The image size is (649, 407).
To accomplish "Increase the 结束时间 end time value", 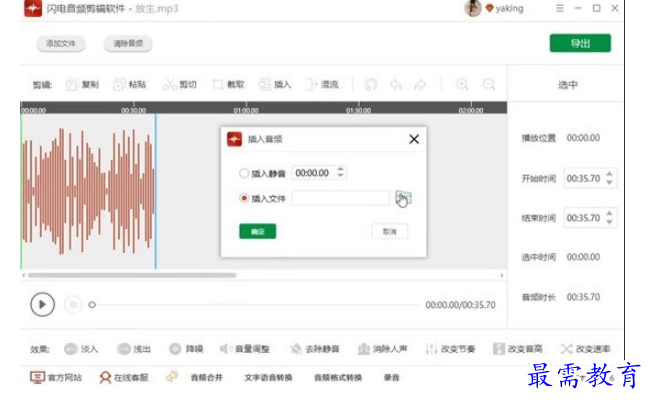I will coord(609,213).
